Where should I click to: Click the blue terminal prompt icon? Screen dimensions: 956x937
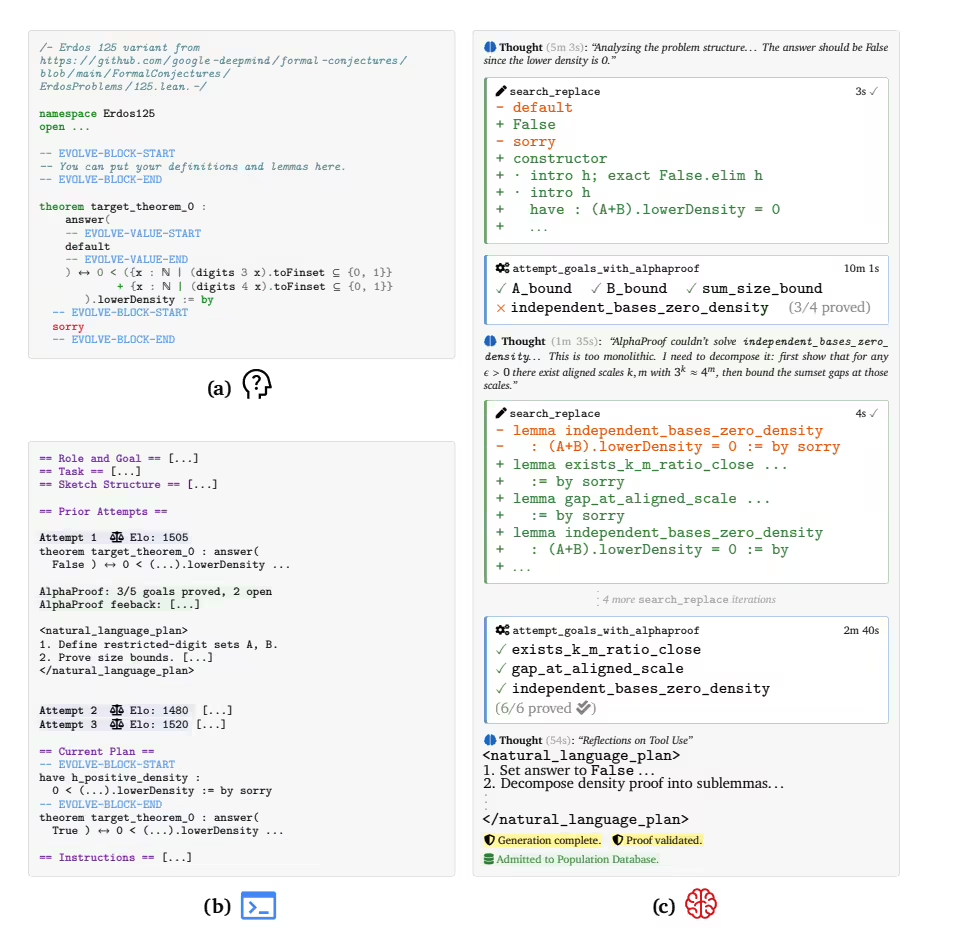tap(259, 905)
